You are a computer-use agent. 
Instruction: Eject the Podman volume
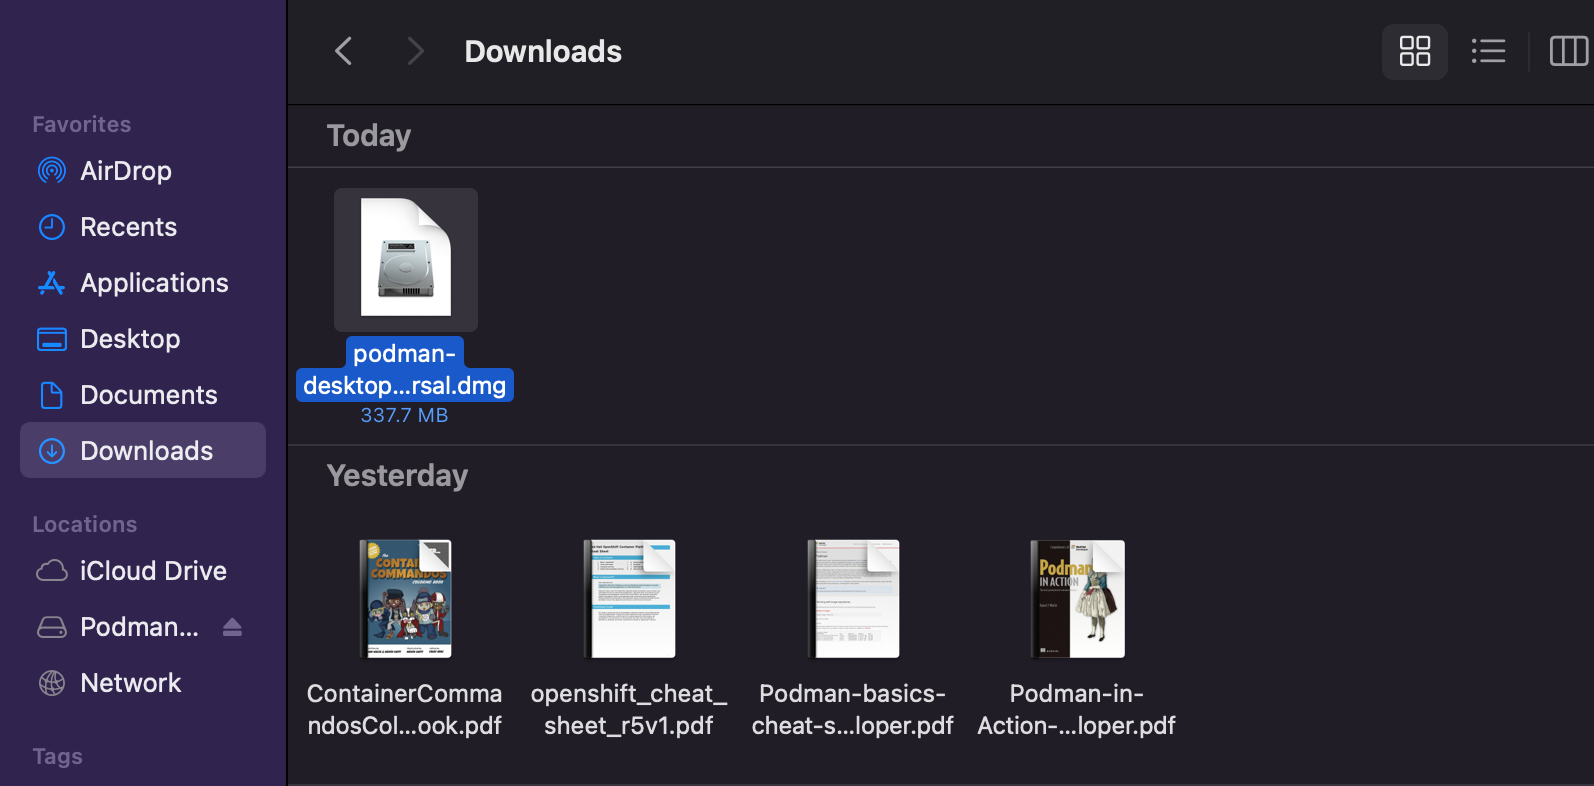point(232,627)
